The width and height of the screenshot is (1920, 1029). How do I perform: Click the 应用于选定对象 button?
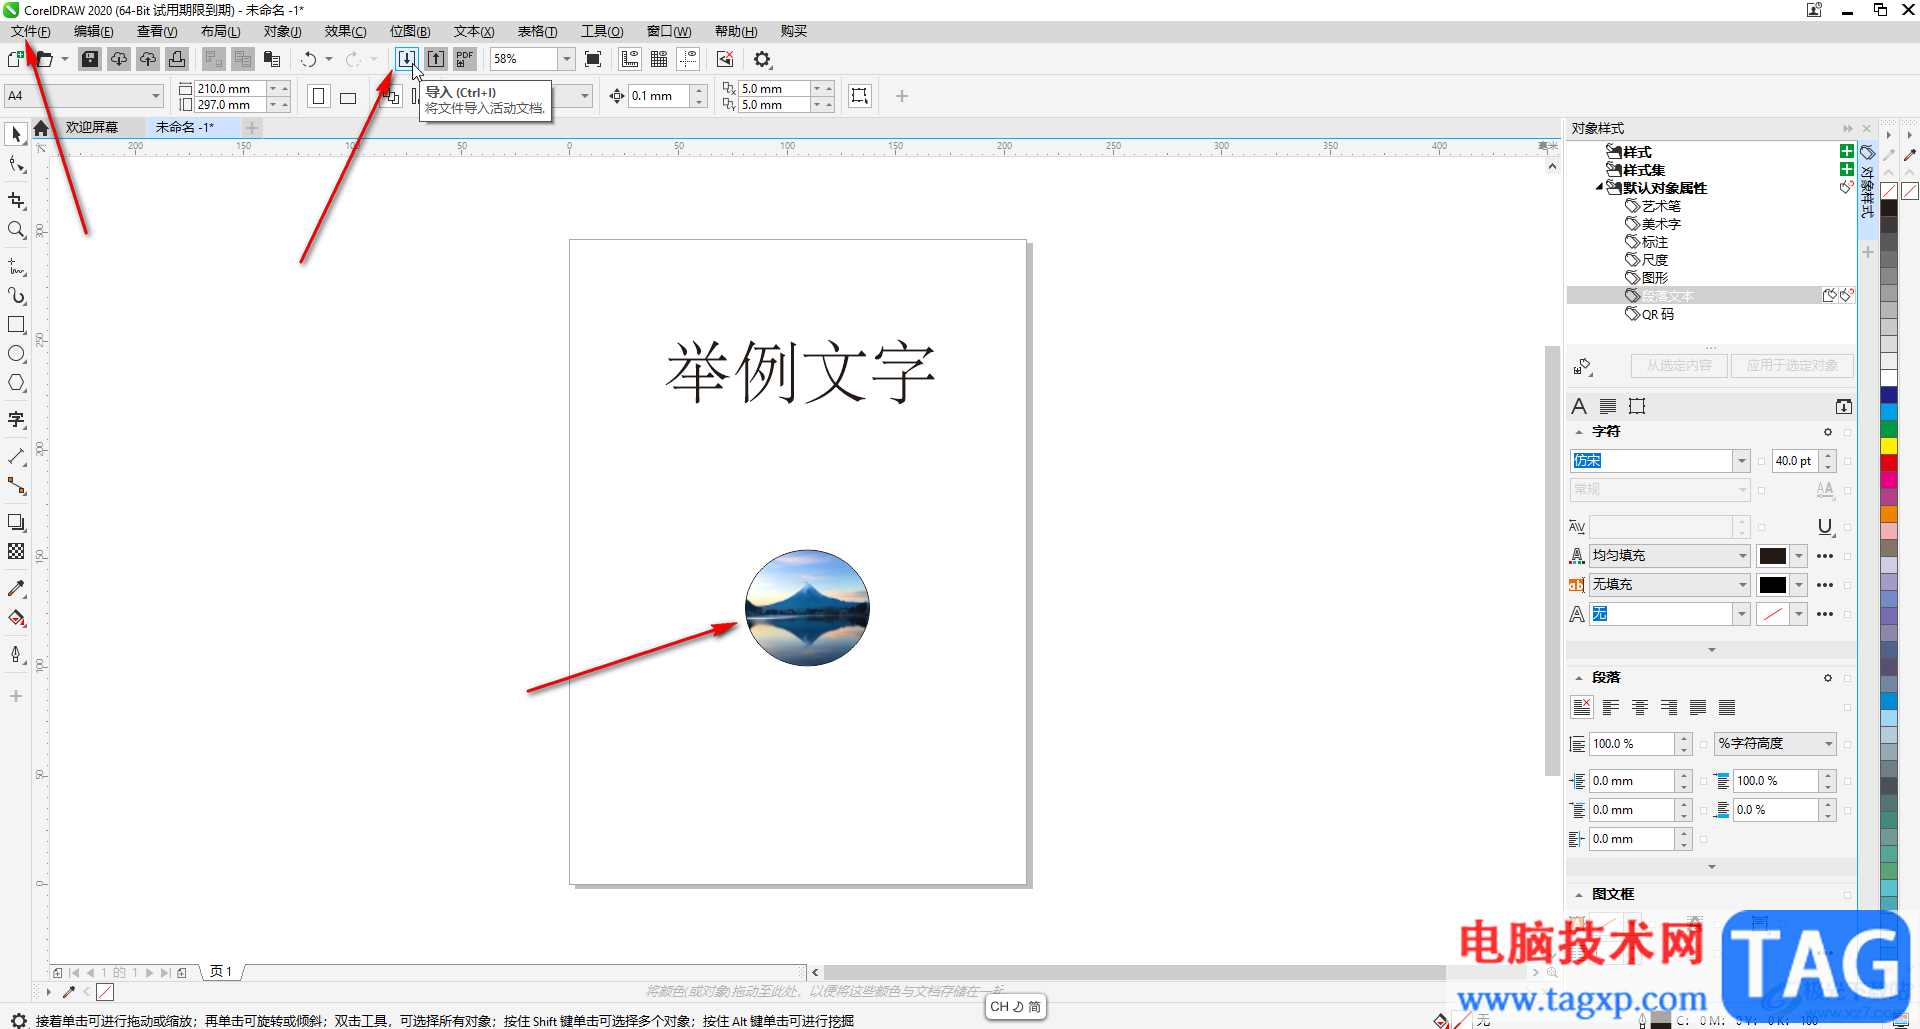pos(1792,366)
